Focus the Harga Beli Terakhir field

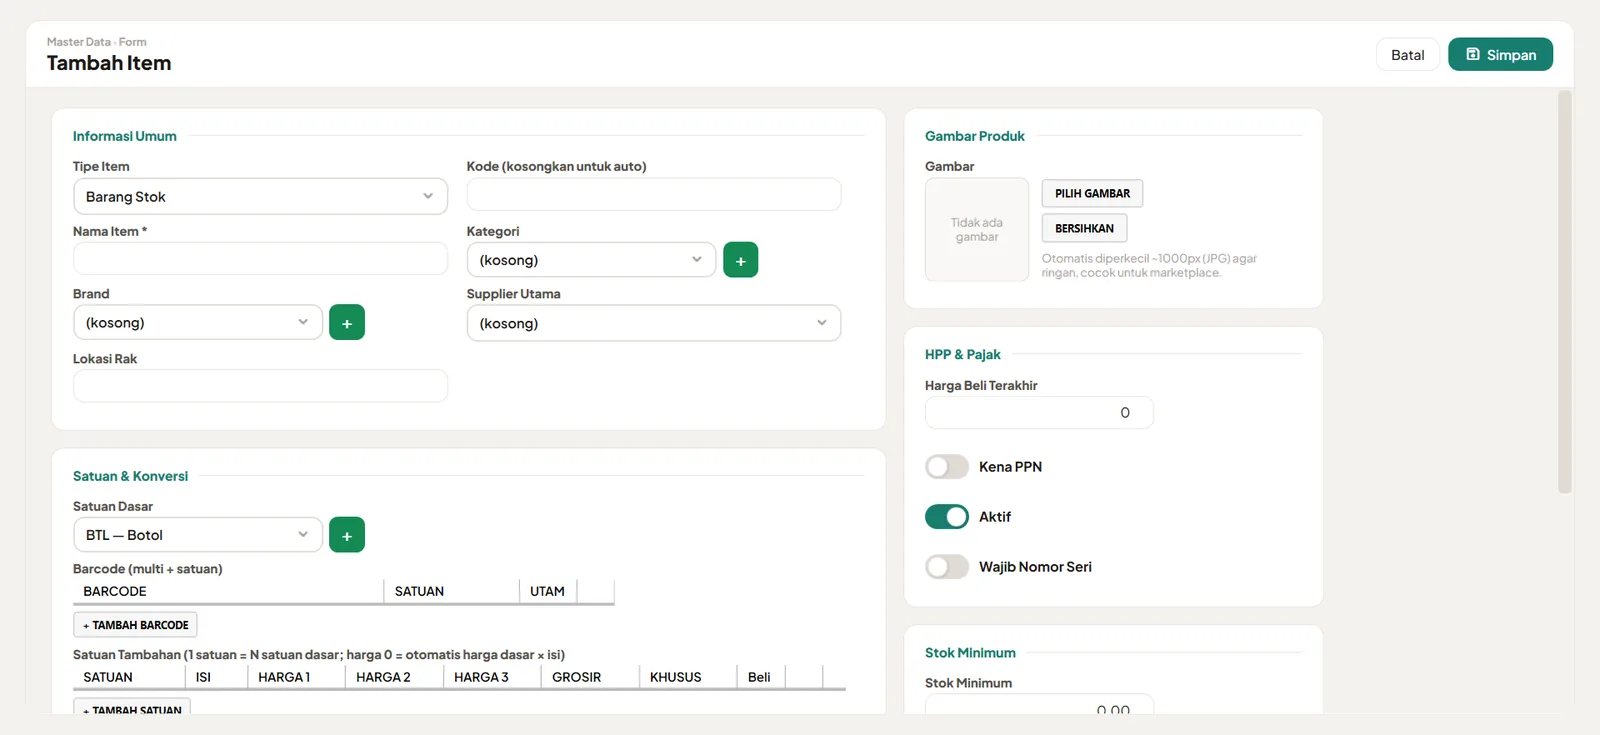tap(1039, 413)
